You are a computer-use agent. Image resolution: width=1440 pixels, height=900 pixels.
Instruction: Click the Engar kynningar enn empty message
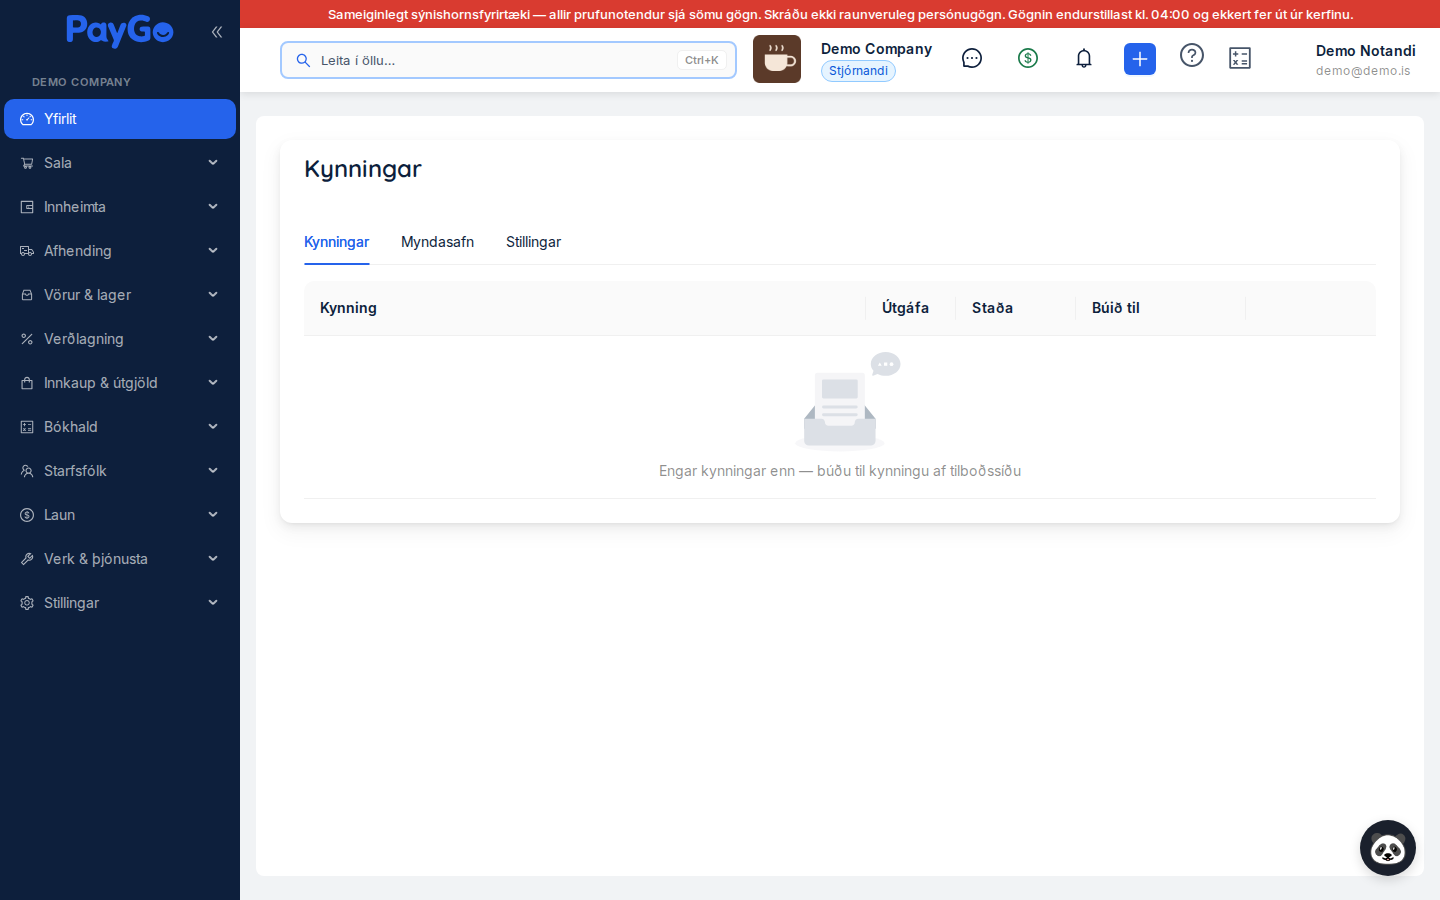click(x=840, y=471)
